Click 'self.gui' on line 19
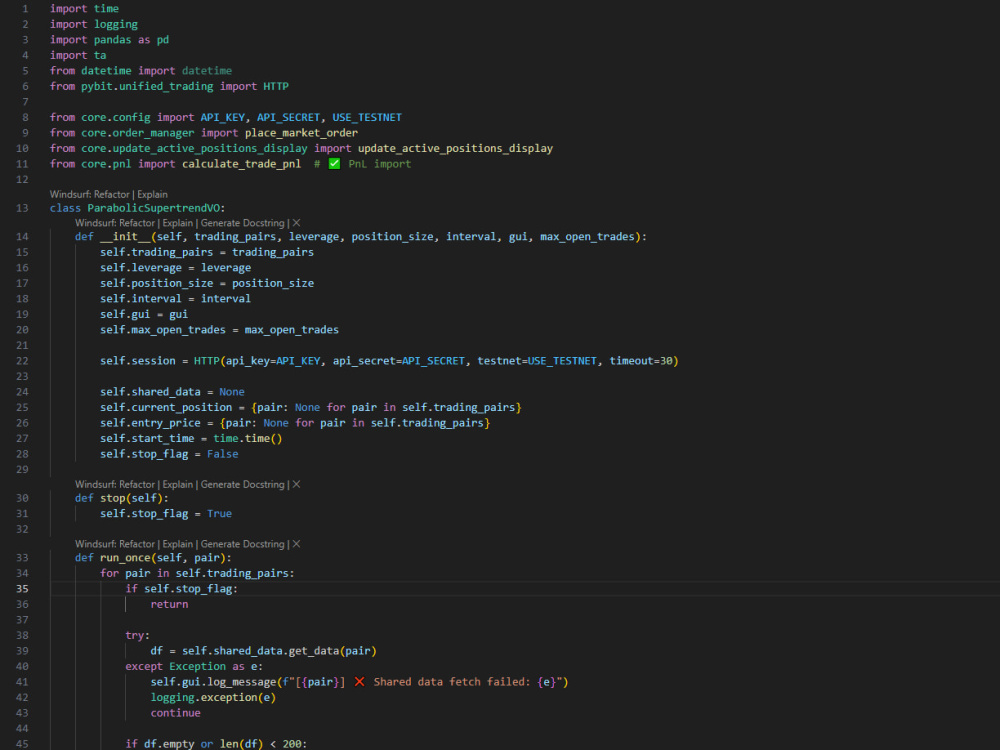The height and width of the screenshot is (750, 1000). pos(125,314)
